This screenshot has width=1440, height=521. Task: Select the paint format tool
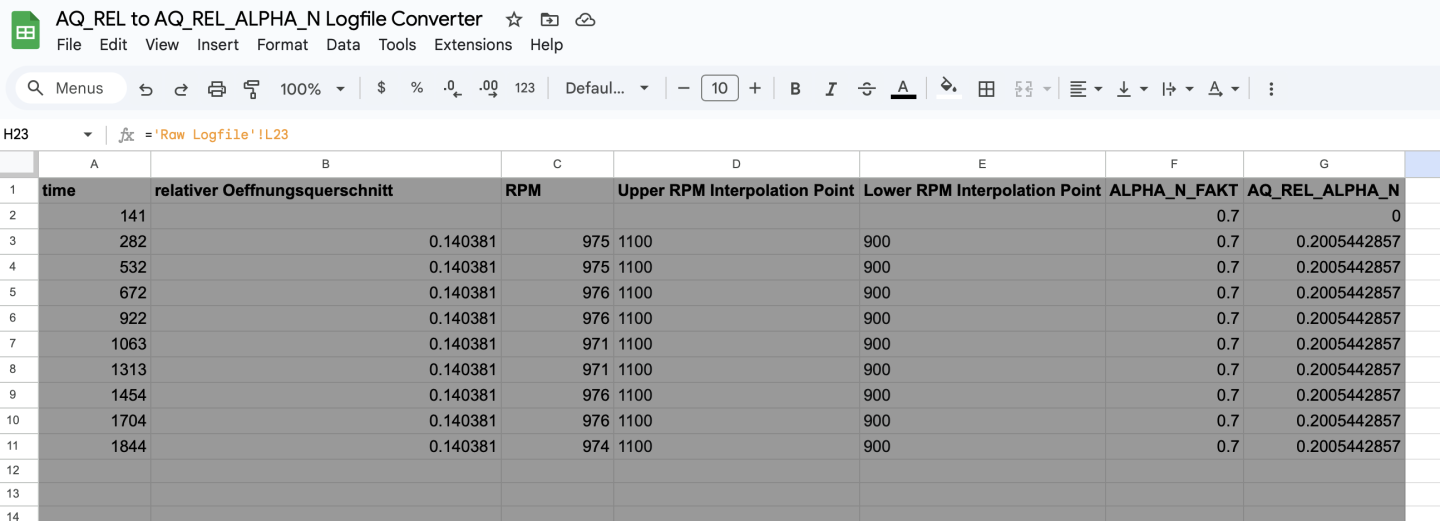pyautogui.click(x=252, y=89)
